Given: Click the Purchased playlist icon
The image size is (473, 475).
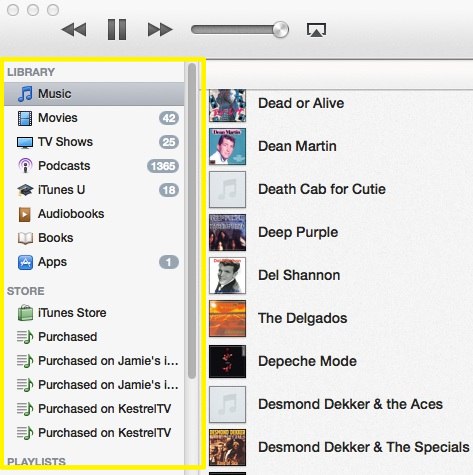Looking at the screenshot, I should pyautogui.click(x=25, y=337).
